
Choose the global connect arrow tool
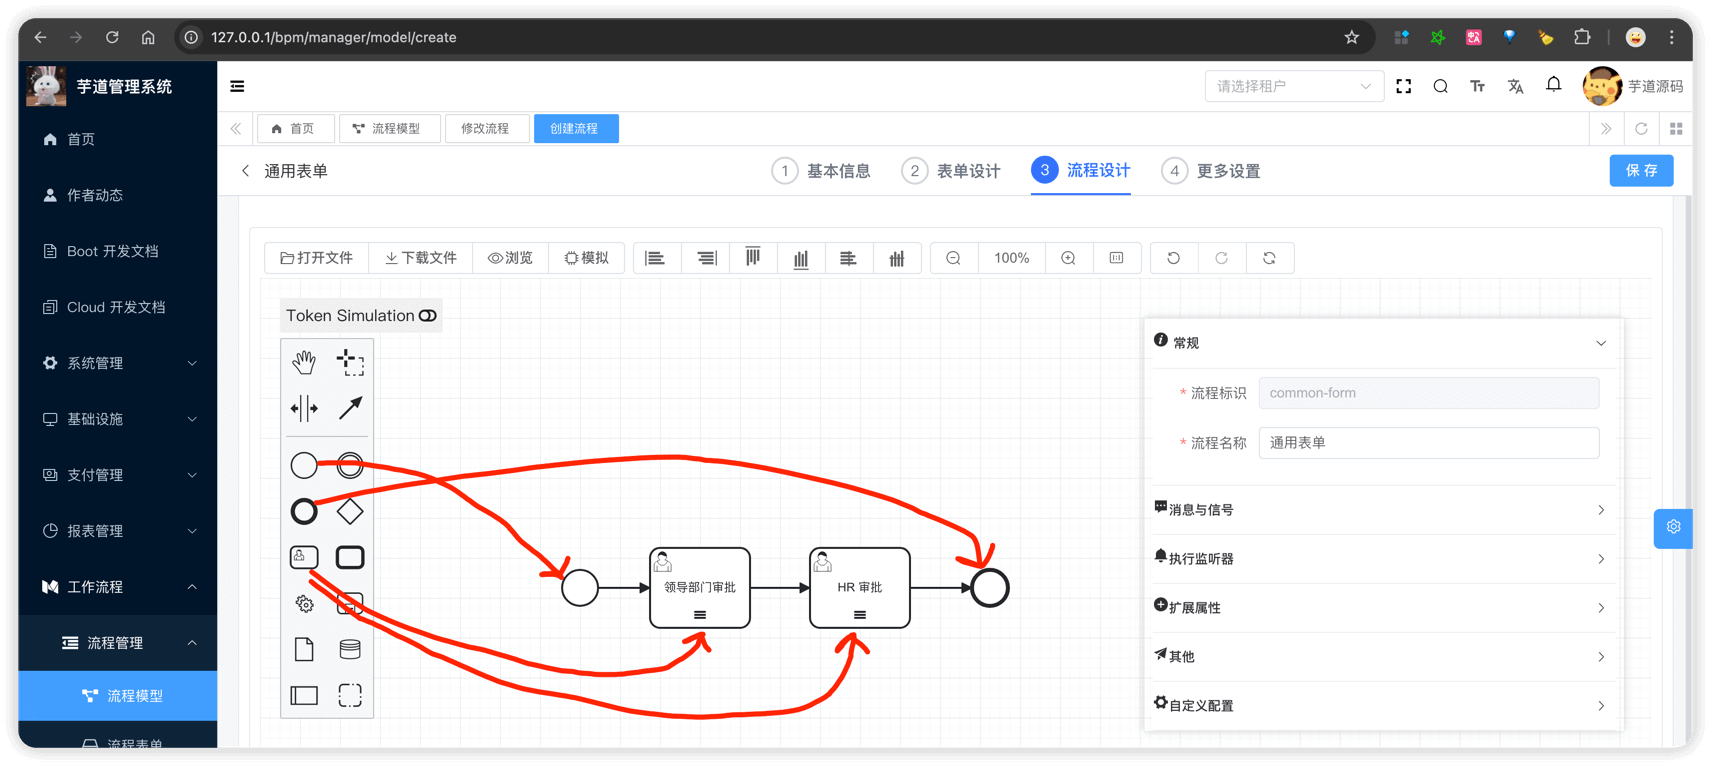click(350, 408)
